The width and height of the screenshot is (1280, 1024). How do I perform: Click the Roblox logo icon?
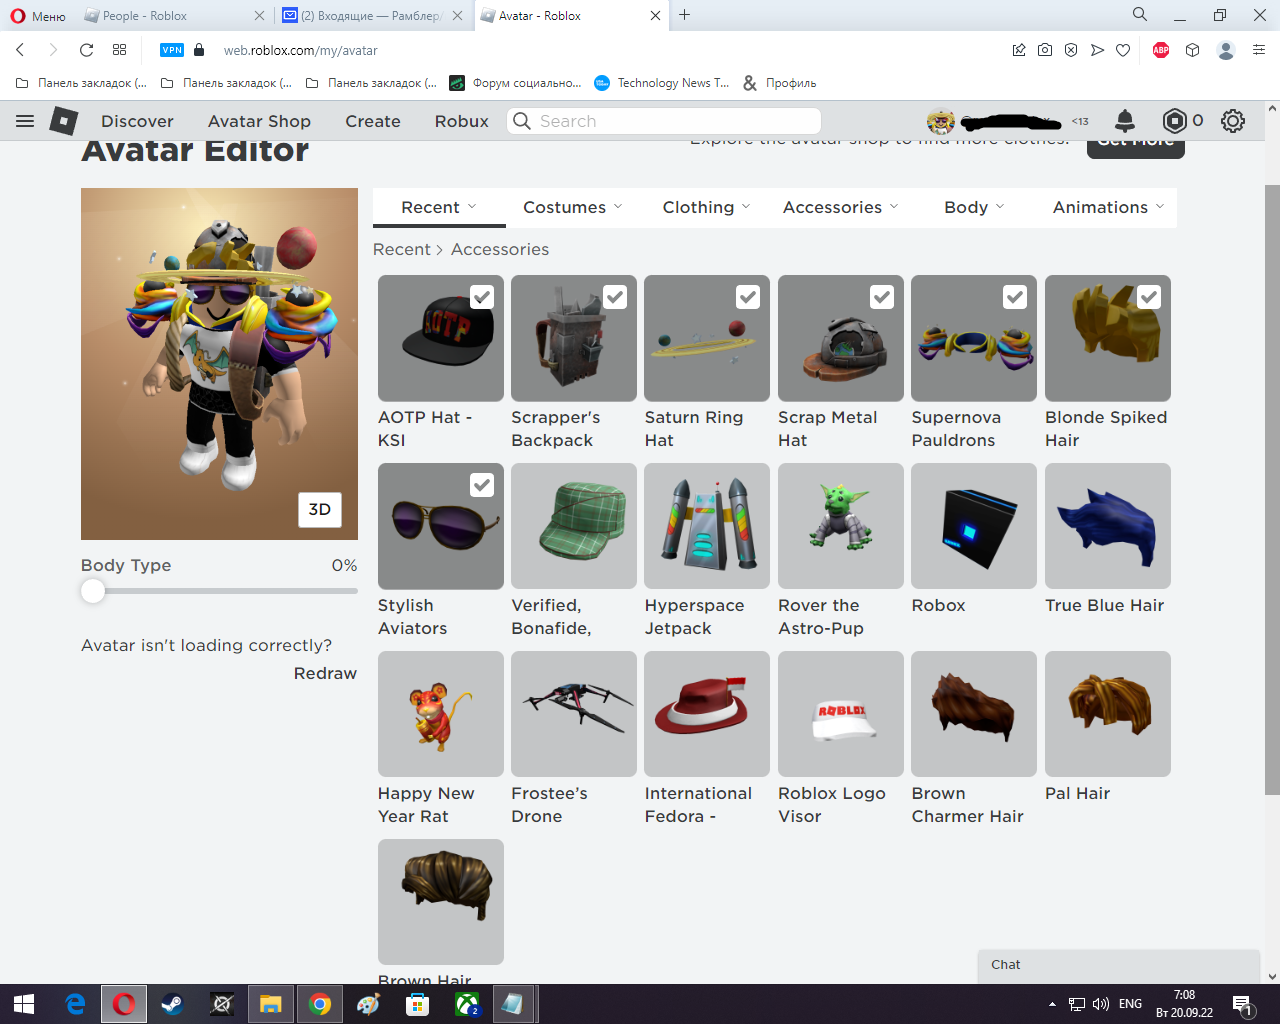64,121
